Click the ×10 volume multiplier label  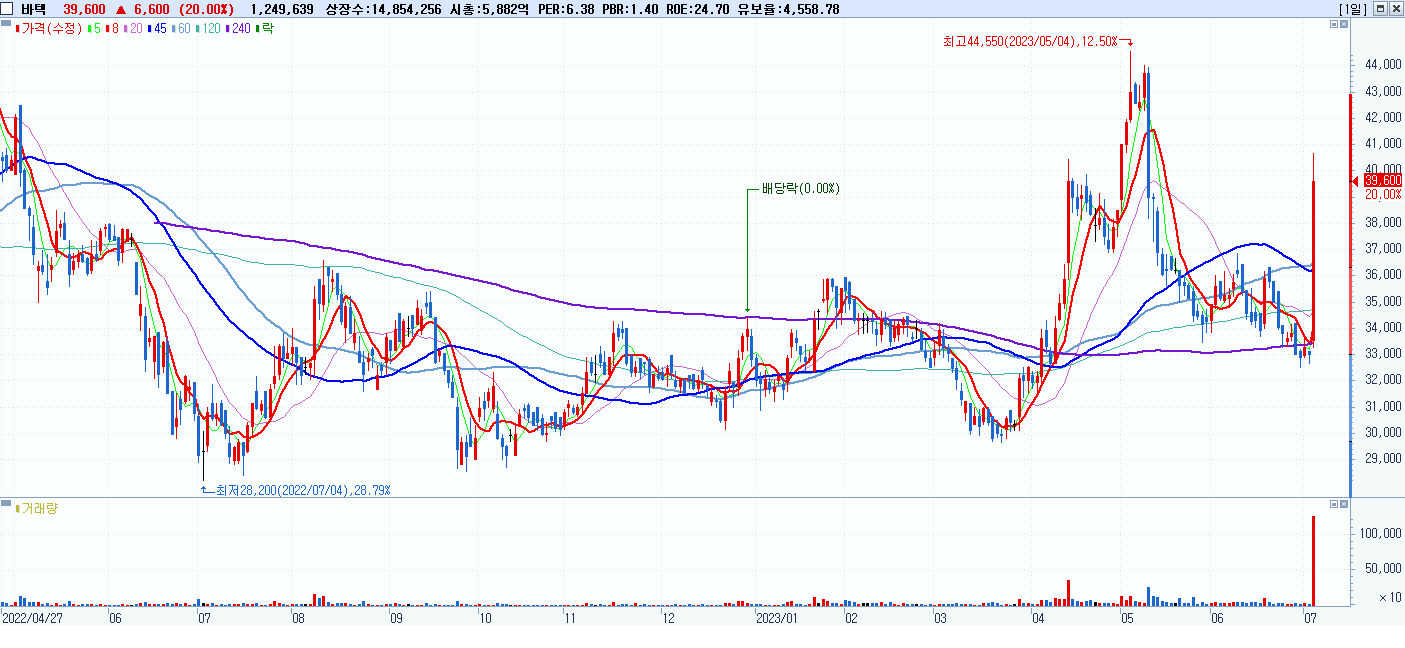point(1389,597)
